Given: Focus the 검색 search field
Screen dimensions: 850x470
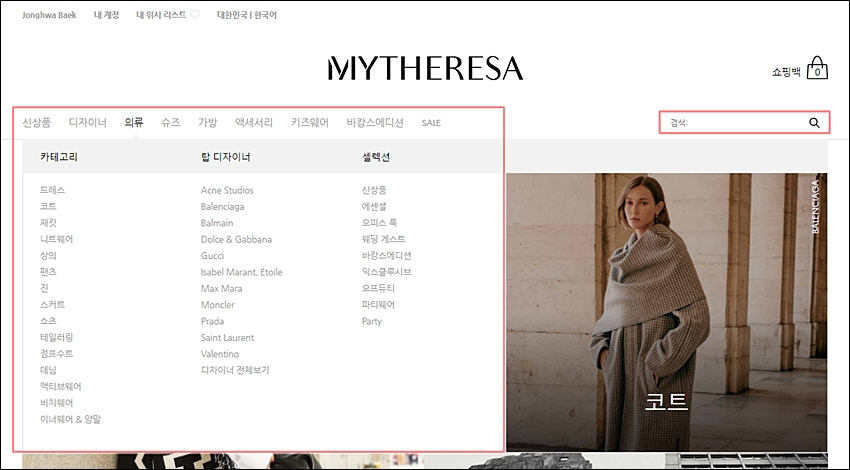Looking at the screenshot, I should point(744,123).
